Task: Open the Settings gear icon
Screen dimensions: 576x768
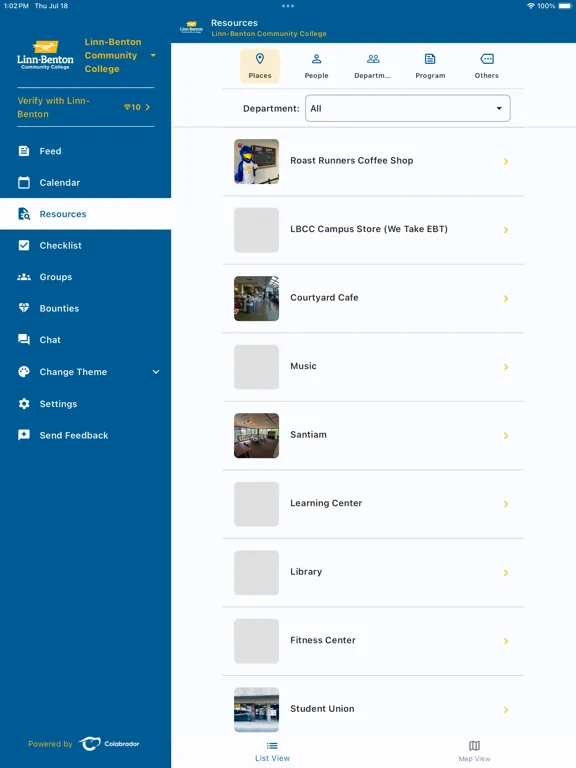Action: coord(24,404)
